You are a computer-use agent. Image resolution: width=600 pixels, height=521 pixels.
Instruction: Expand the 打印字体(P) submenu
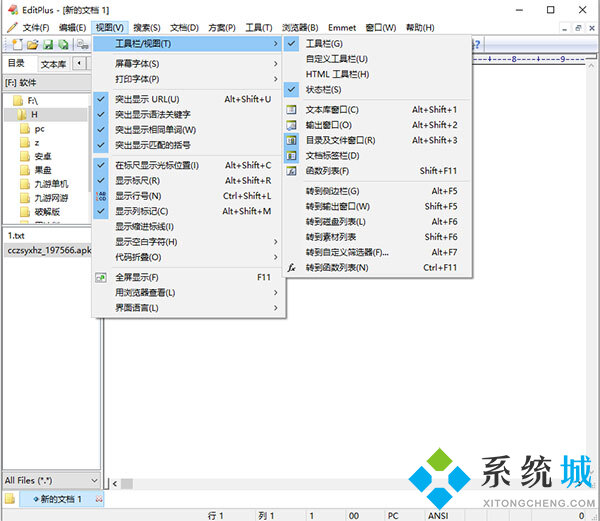(189, 79)
